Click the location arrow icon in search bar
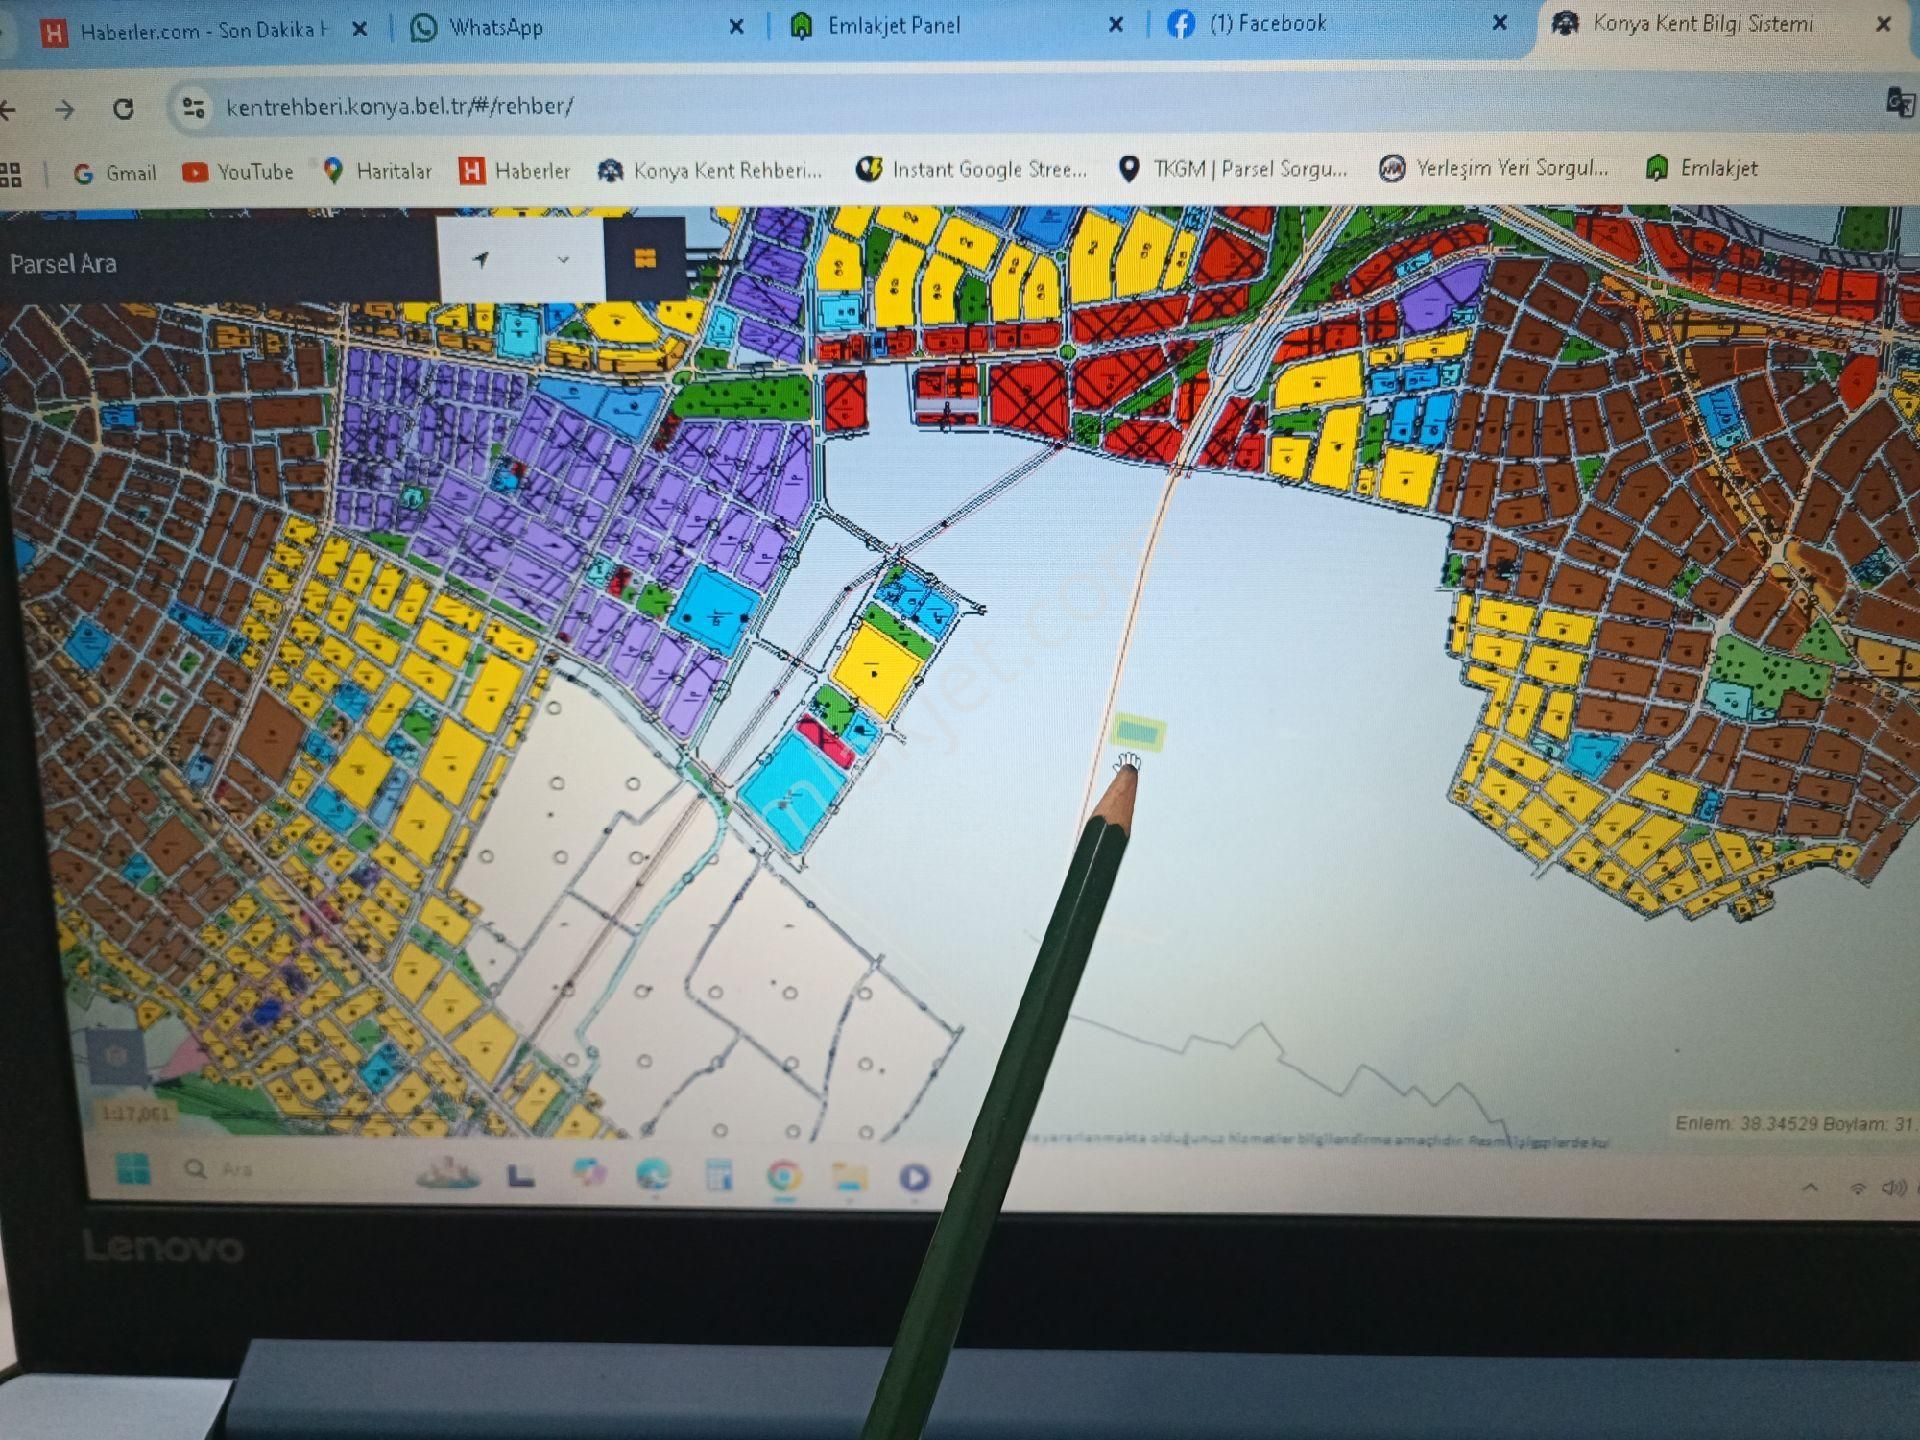1920x1440 pixels. tap(482, 260)
